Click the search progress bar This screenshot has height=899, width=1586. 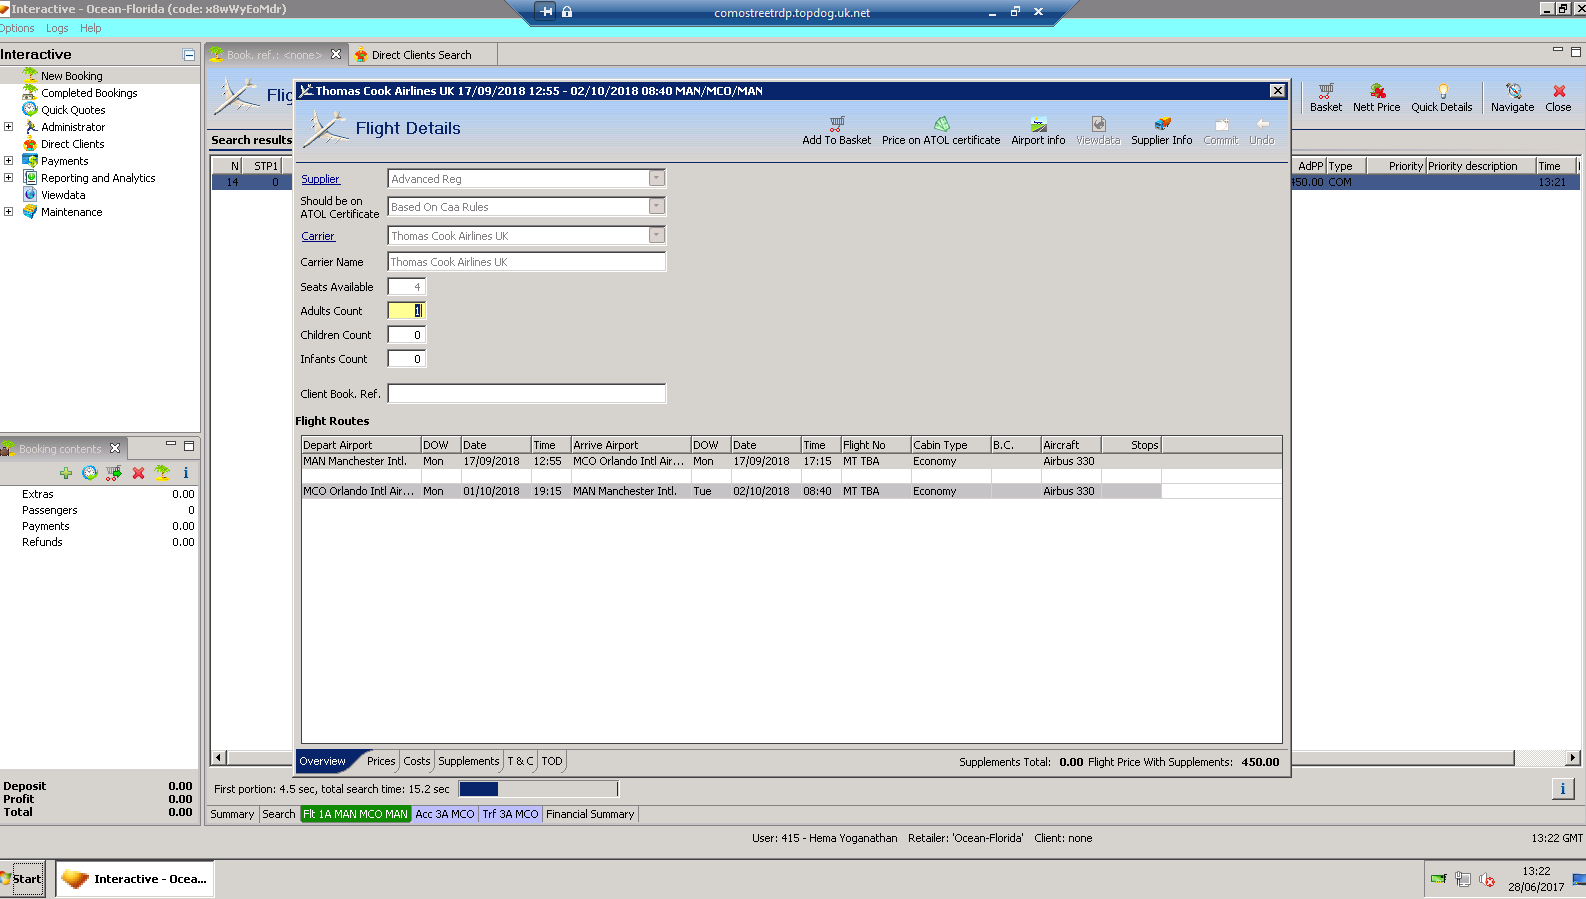538,789
